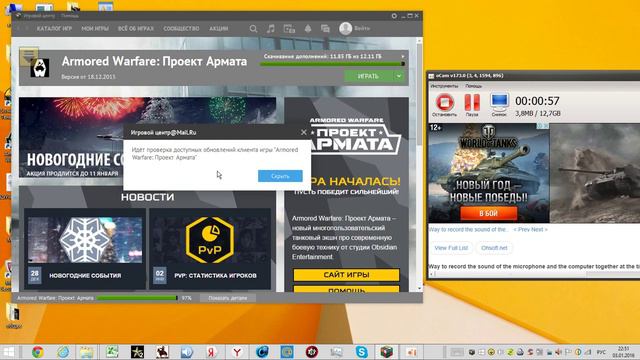Image resolution: width=640 pixels, height=360 pixels.
Task: Open PVP: СТАТИСТИКА ИГРОКОВ news thumbnail
Action: [210, 240]
